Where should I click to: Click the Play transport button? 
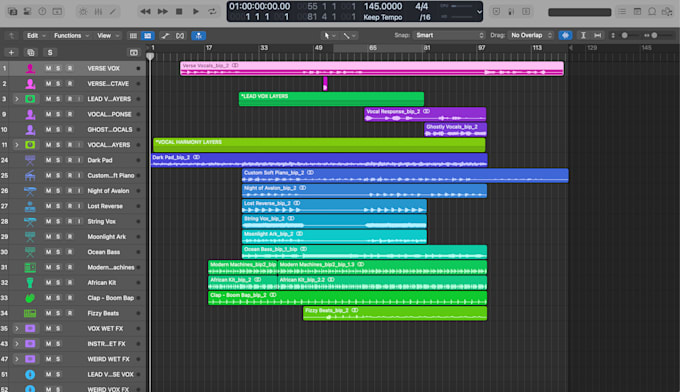click(x=196, y=12)
